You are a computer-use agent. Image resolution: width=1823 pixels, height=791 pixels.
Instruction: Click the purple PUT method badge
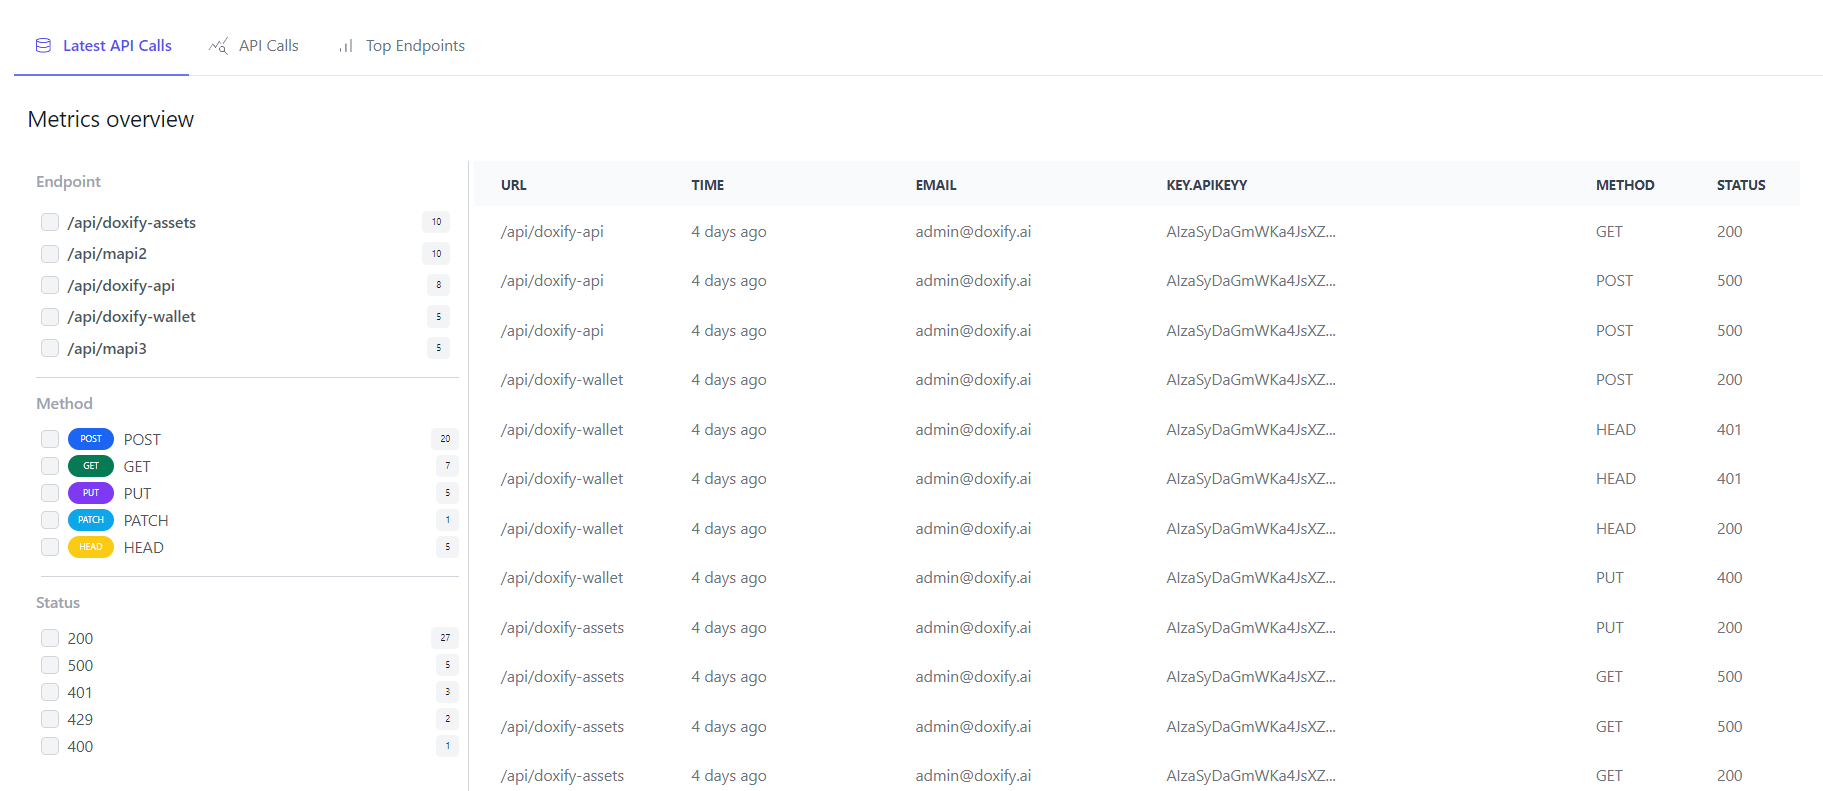point(91,493)
